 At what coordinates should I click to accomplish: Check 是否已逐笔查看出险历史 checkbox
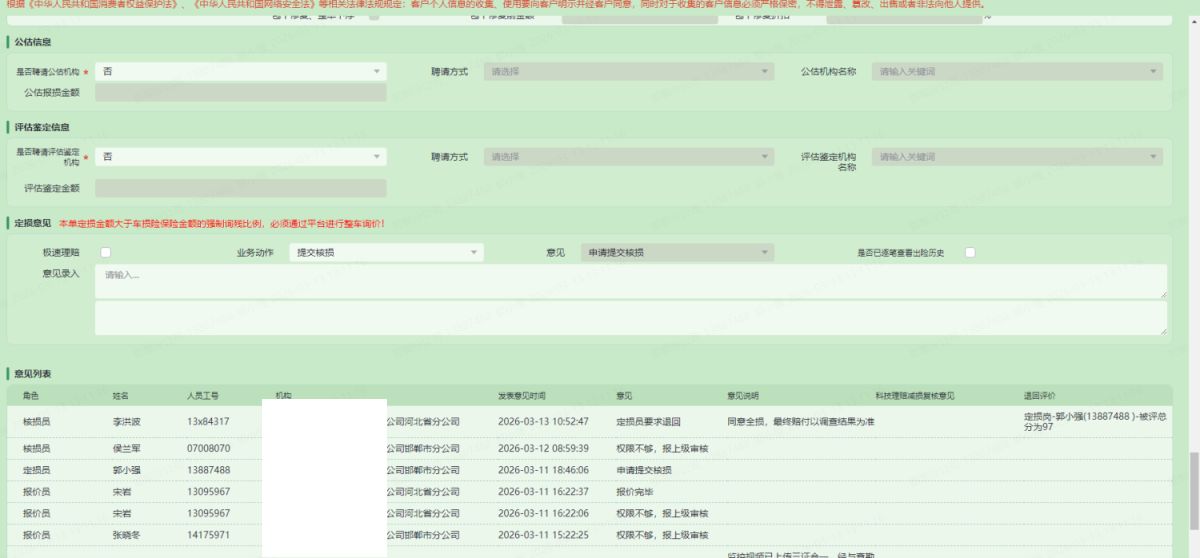[970, 253]
